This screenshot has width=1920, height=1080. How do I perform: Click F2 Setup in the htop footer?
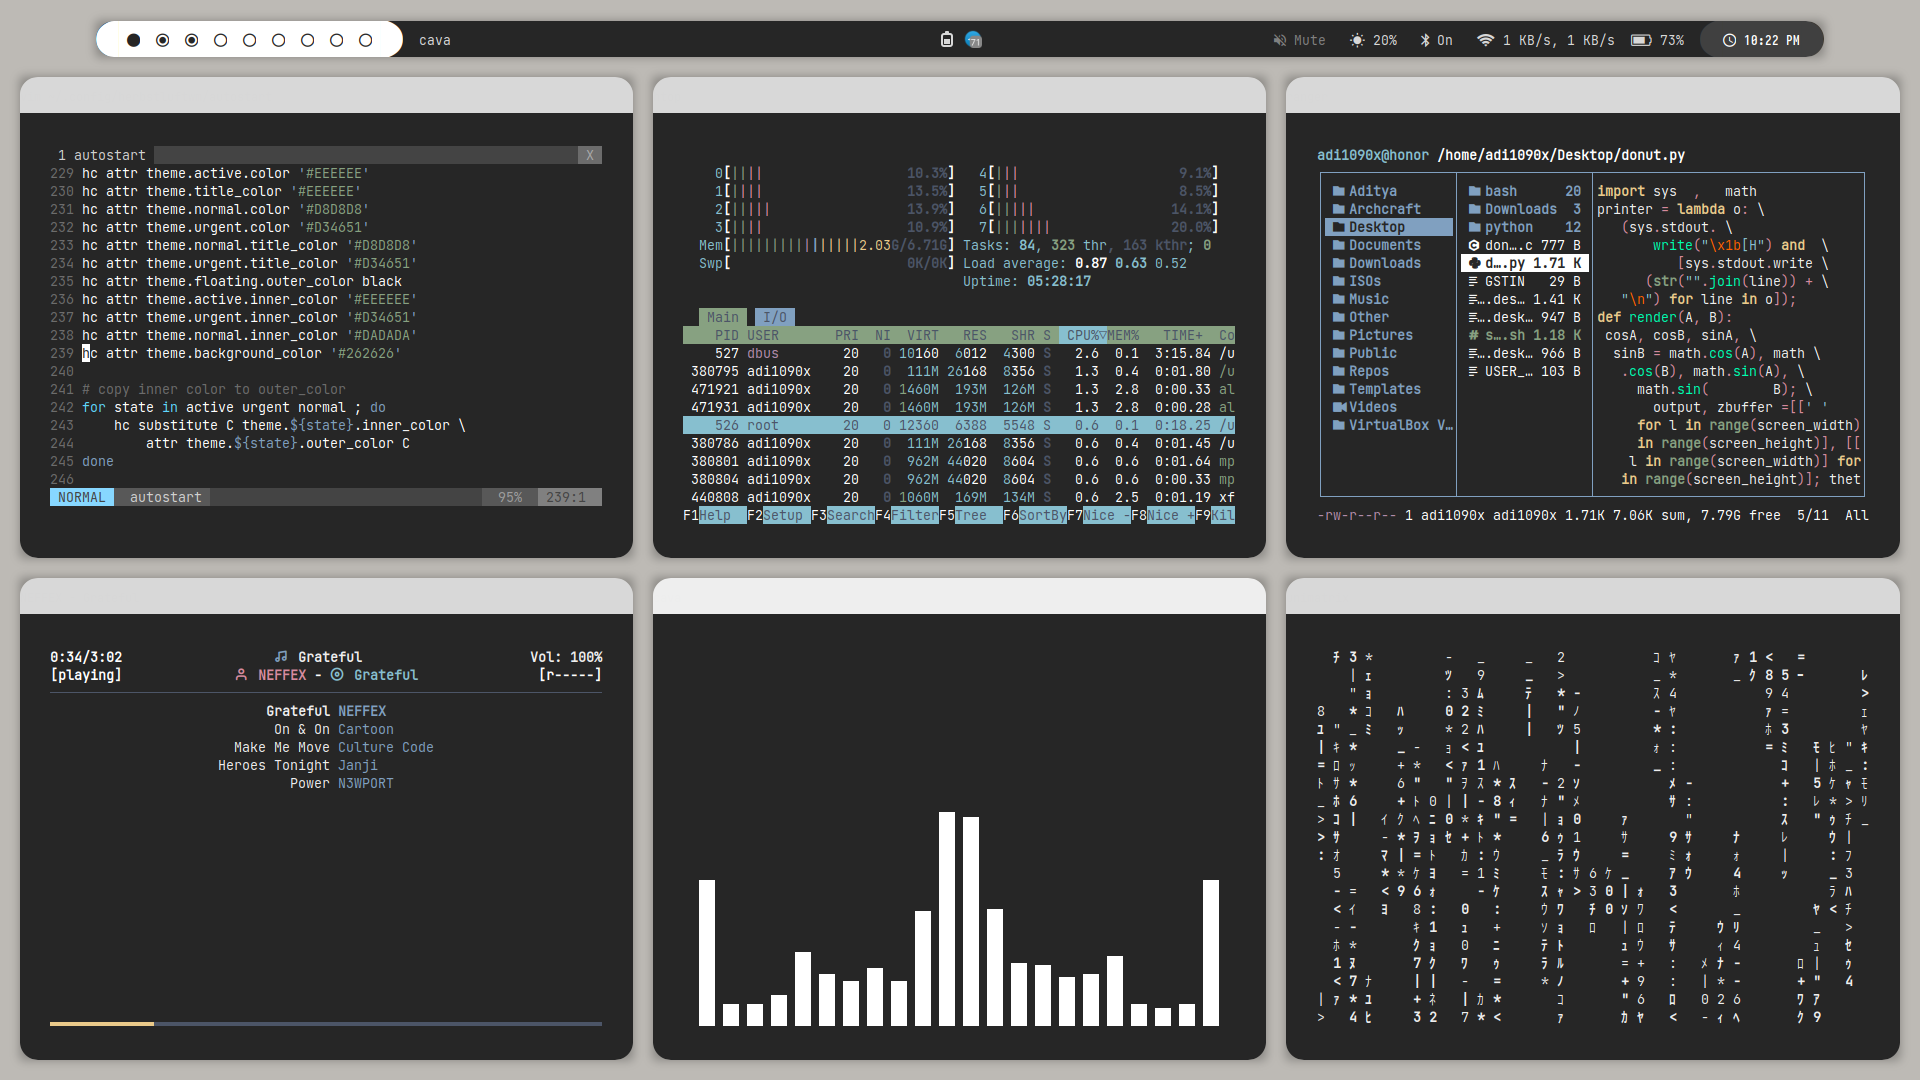[x=783, y=515]
